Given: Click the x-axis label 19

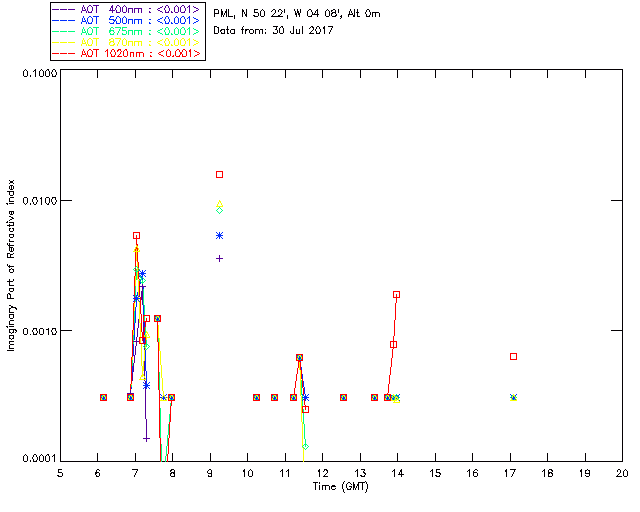Looking at the screenshot, I should pos(585,473).
